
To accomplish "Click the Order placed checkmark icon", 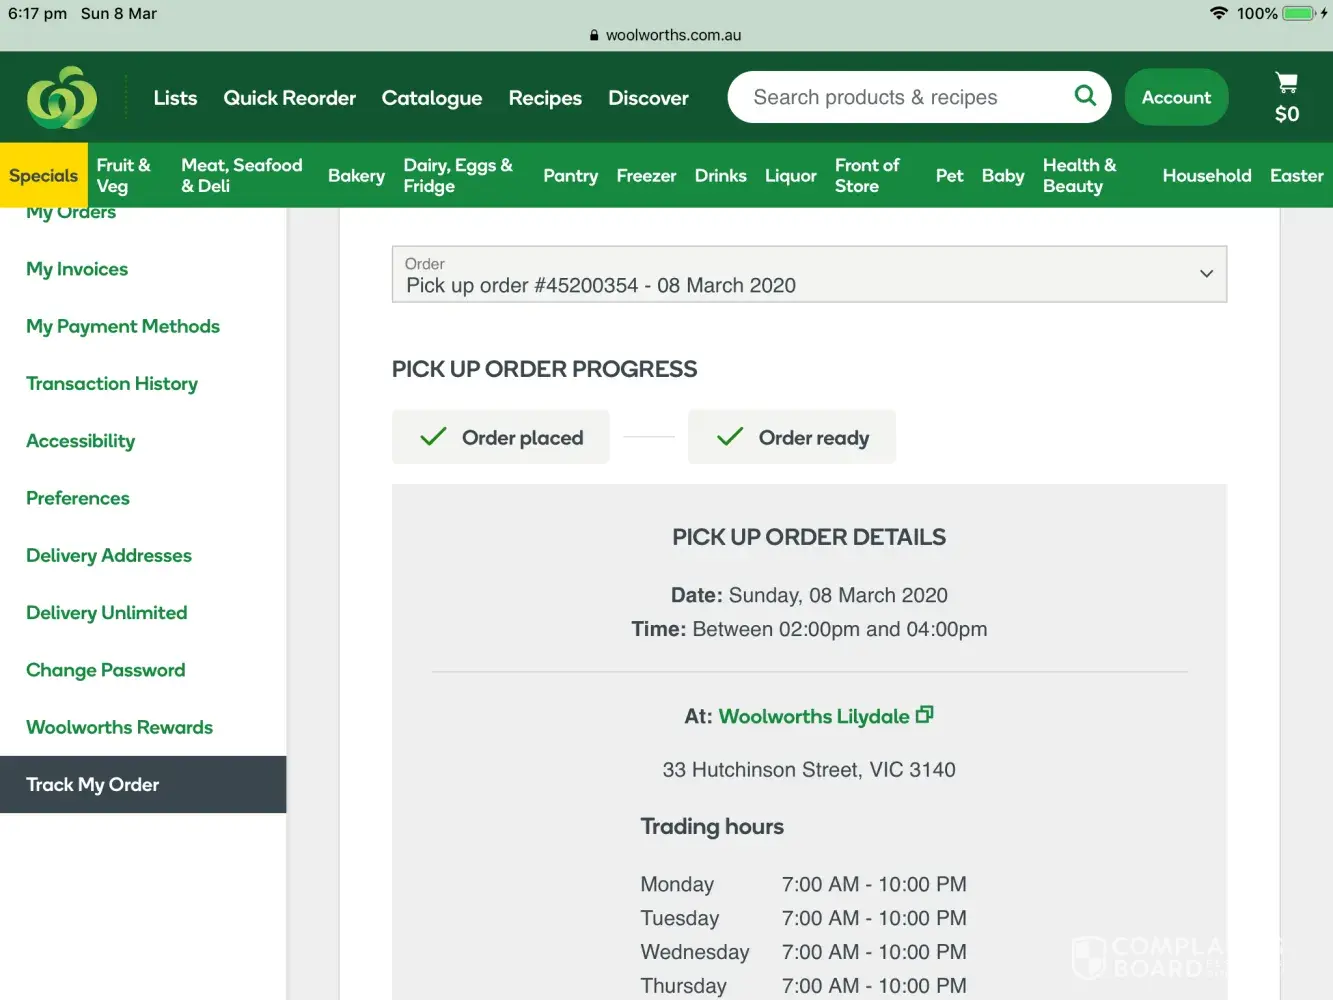I will coord(433,437).
